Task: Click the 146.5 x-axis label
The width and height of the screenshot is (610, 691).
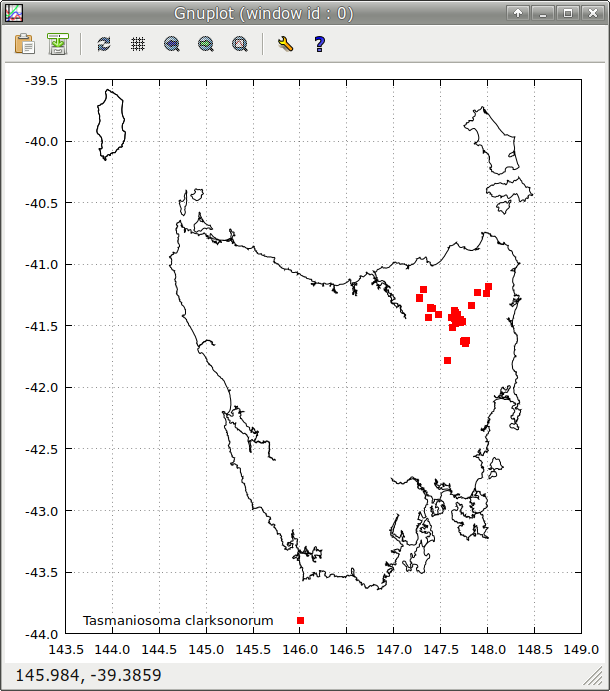Action: click(x=347, y=650)
